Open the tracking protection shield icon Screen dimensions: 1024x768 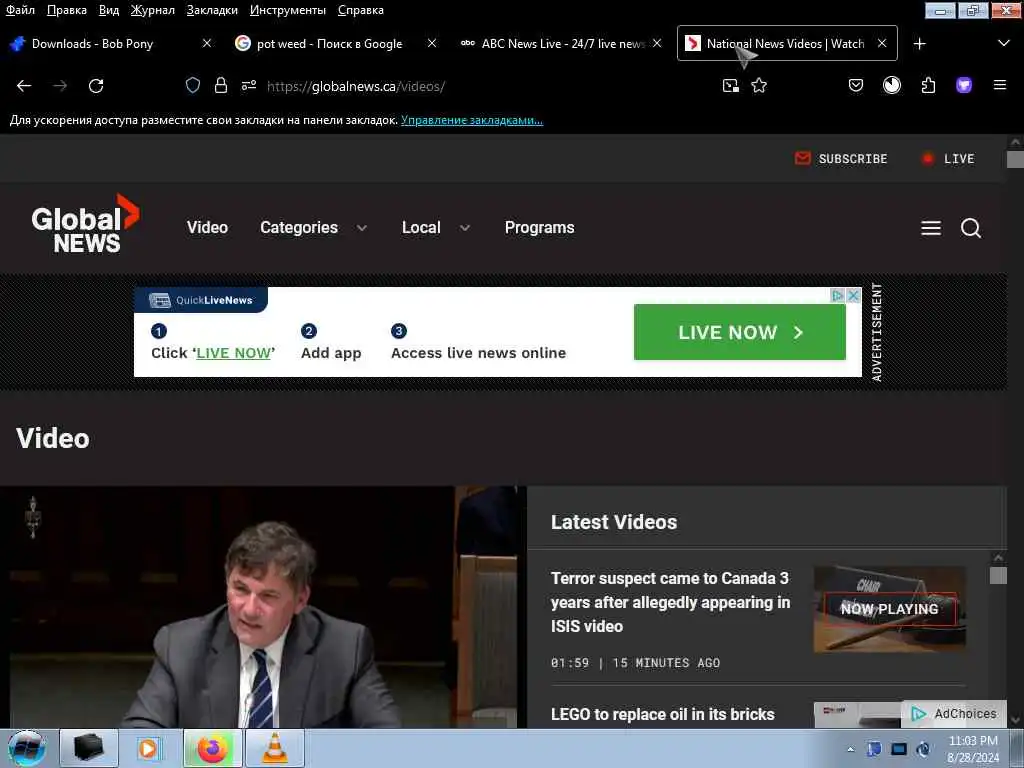coord(193,86)
